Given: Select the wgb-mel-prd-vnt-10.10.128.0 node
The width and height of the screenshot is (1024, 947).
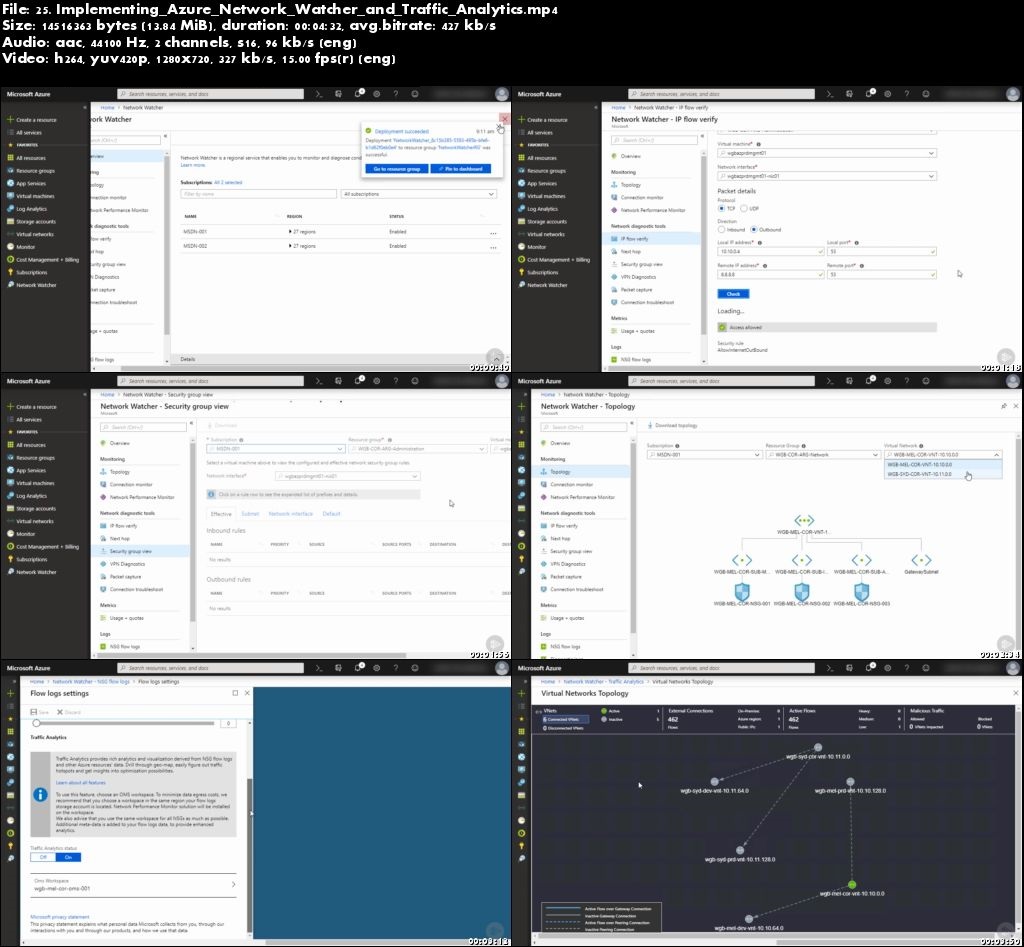Looking at the screenshot, I should [850, 781].
